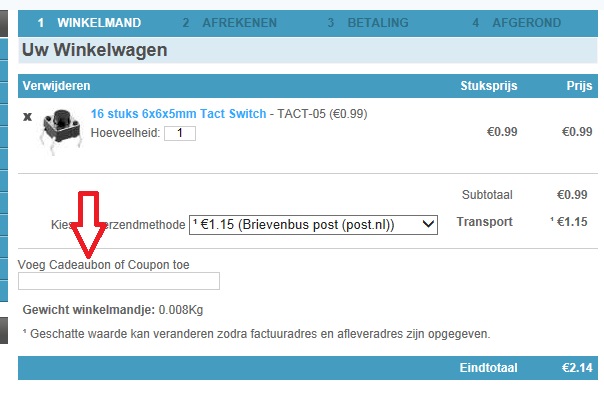The height and width of the screenshot is (394, 604).
Task: Select the 4 AFGEROND step
Action: [x=517, y=23]
